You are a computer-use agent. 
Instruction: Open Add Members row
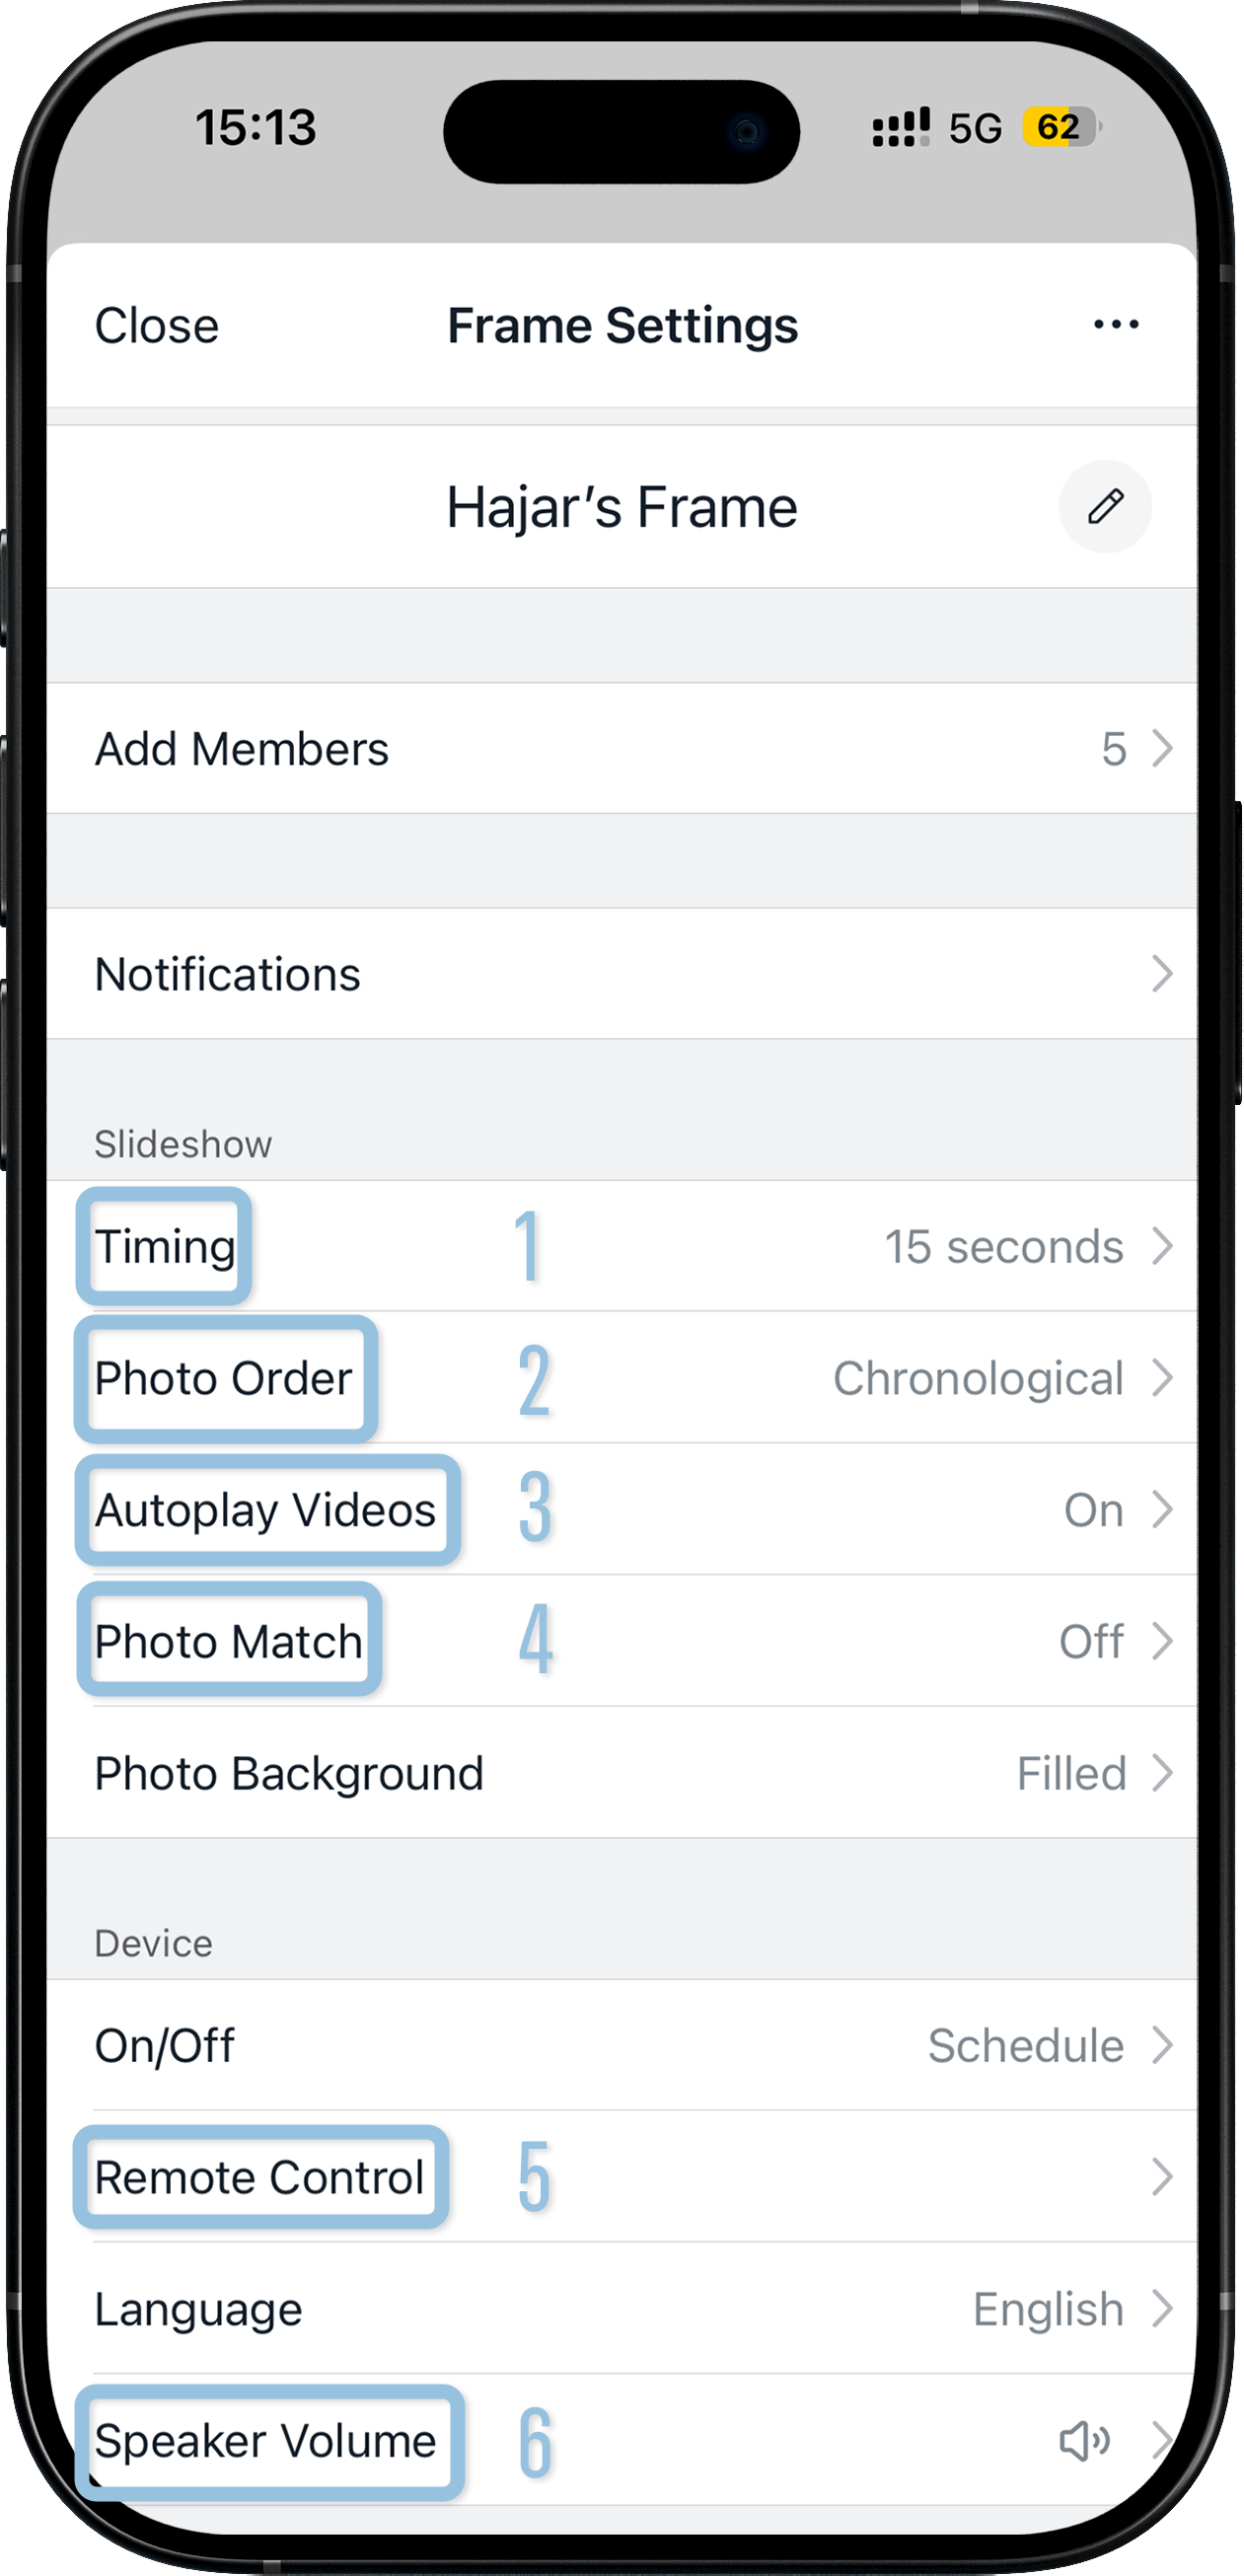[x=620, y=749]
